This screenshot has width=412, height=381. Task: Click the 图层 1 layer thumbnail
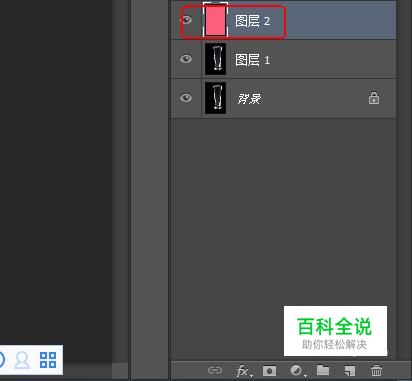pyautogui.click(x=215, y=59)
